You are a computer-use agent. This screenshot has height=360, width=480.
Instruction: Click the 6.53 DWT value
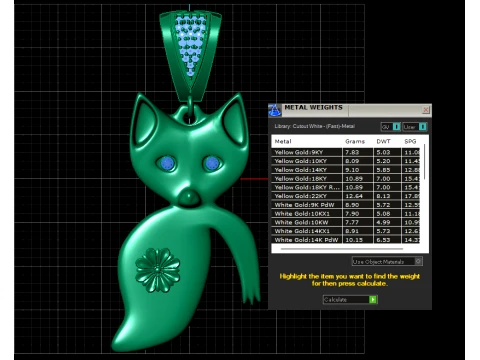(383, 240)
